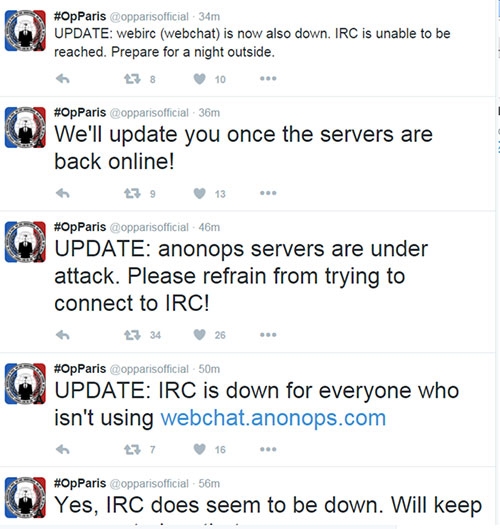
Task: Reply to the anonops servers under attack tweet
Action: [63, 335]
